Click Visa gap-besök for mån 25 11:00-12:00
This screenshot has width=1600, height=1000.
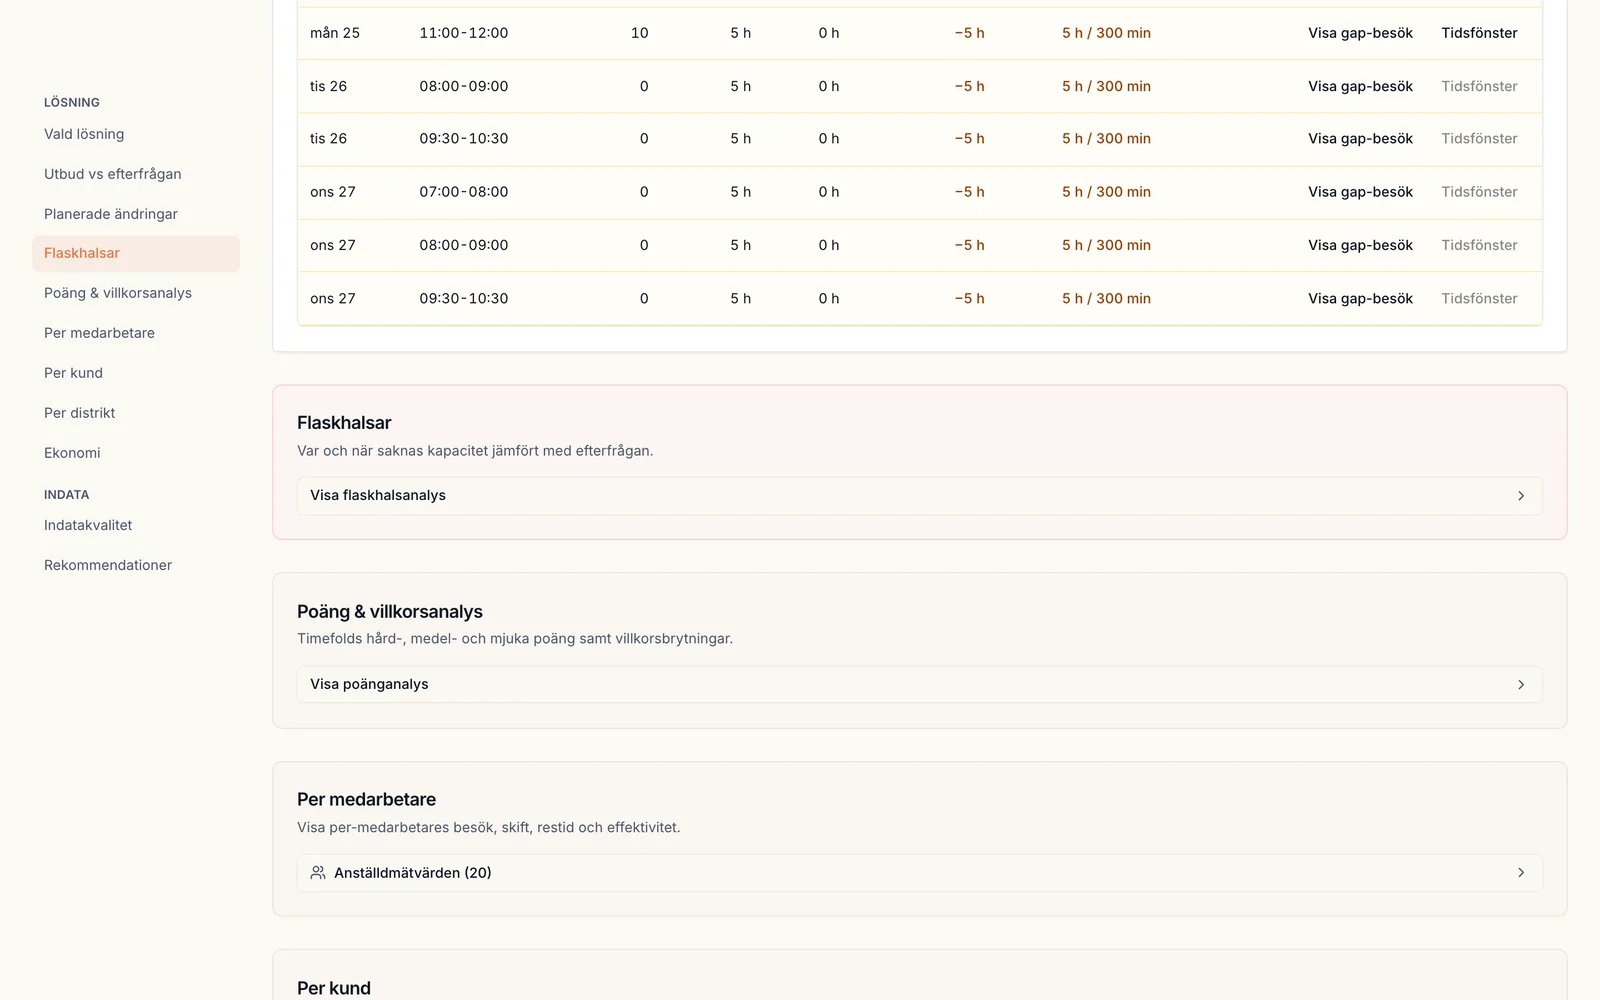tap(1360, 33)
